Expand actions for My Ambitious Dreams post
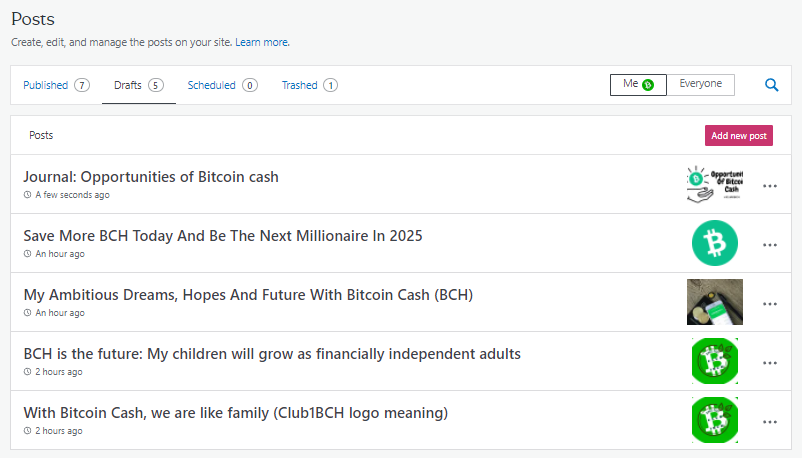The height and width of the screenshot is (458, 802). tap(770, 304)
